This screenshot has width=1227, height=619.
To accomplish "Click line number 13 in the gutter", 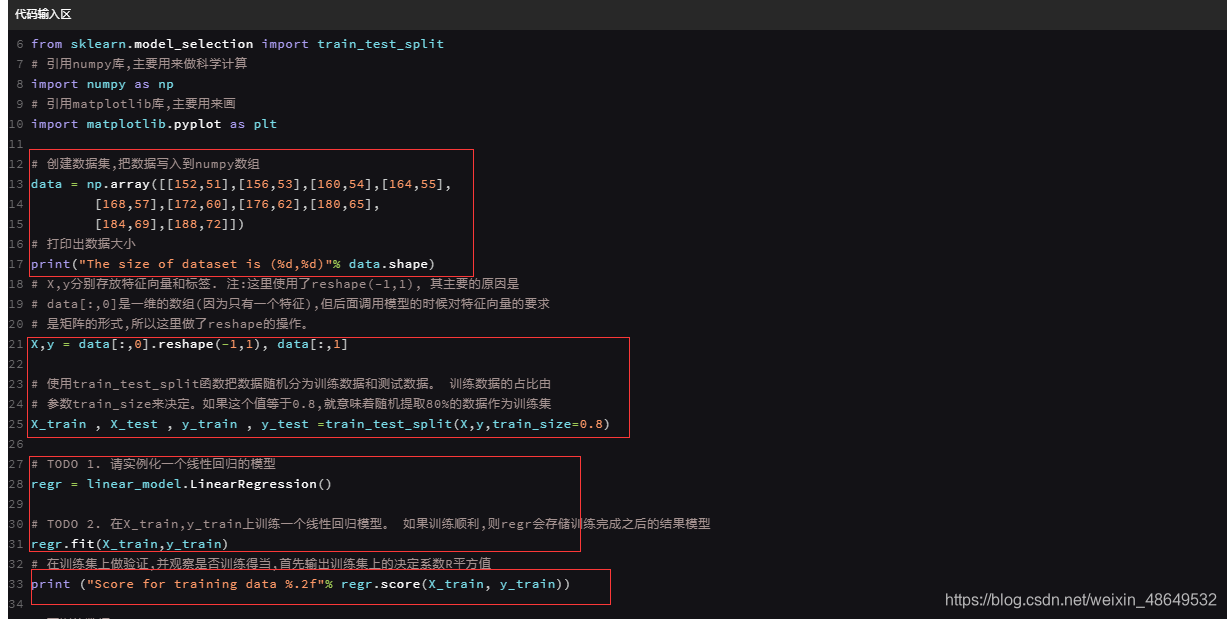I will (x=15, y=184).
